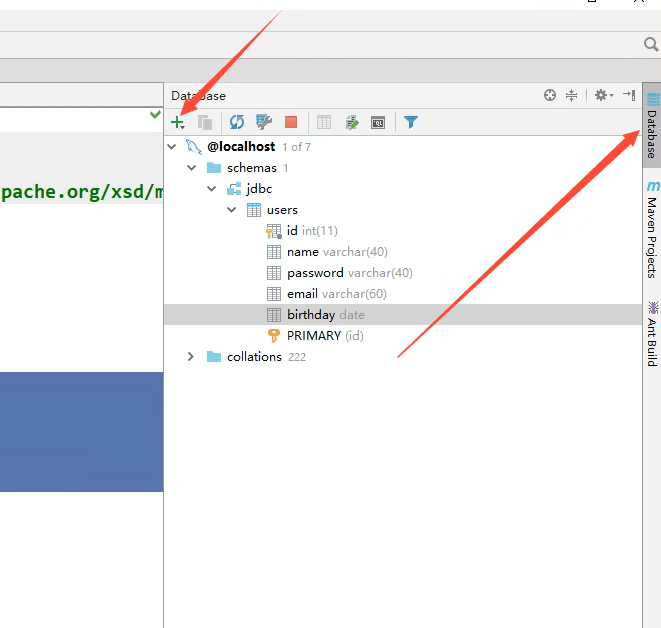Open the Table Editor grid icon
The width and height of the screenshot is (661, 628).
coord(324,122)
